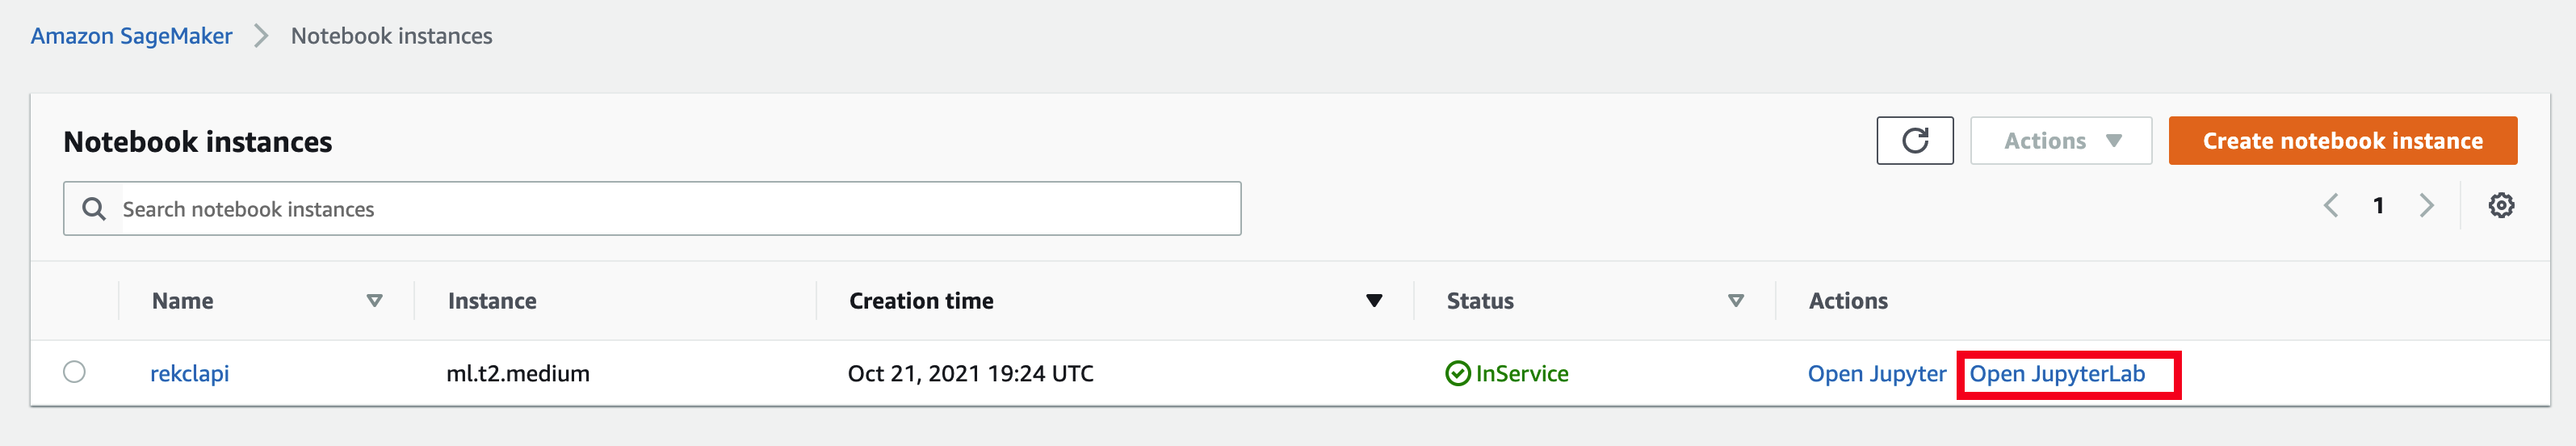Open the rekclapi notebook link
This screenshot has width=2576, height=446.
189,374
